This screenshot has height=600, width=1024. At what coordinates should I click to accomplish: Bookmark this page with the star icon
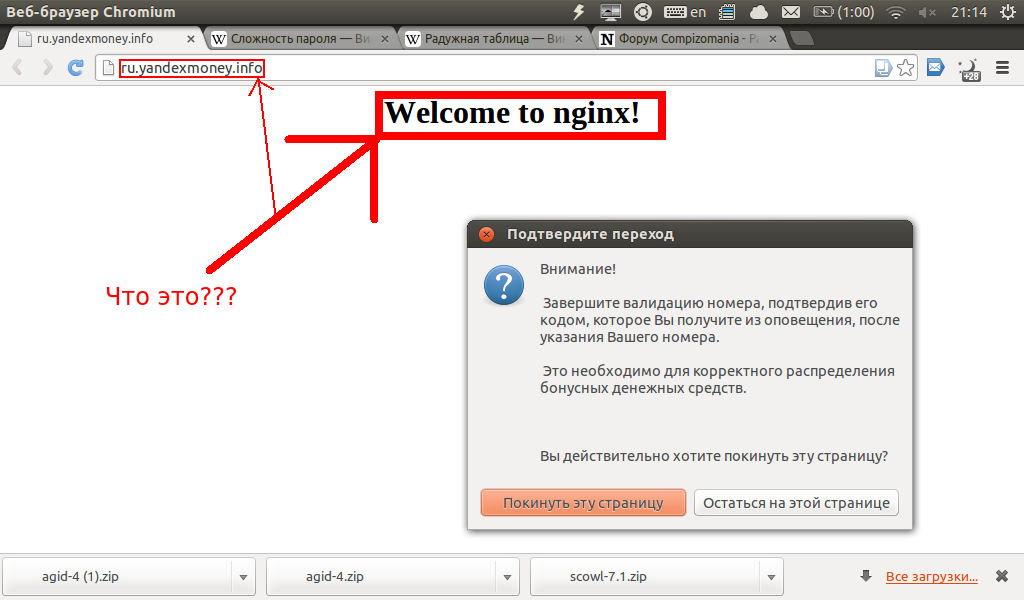click(x=906, y=68)
